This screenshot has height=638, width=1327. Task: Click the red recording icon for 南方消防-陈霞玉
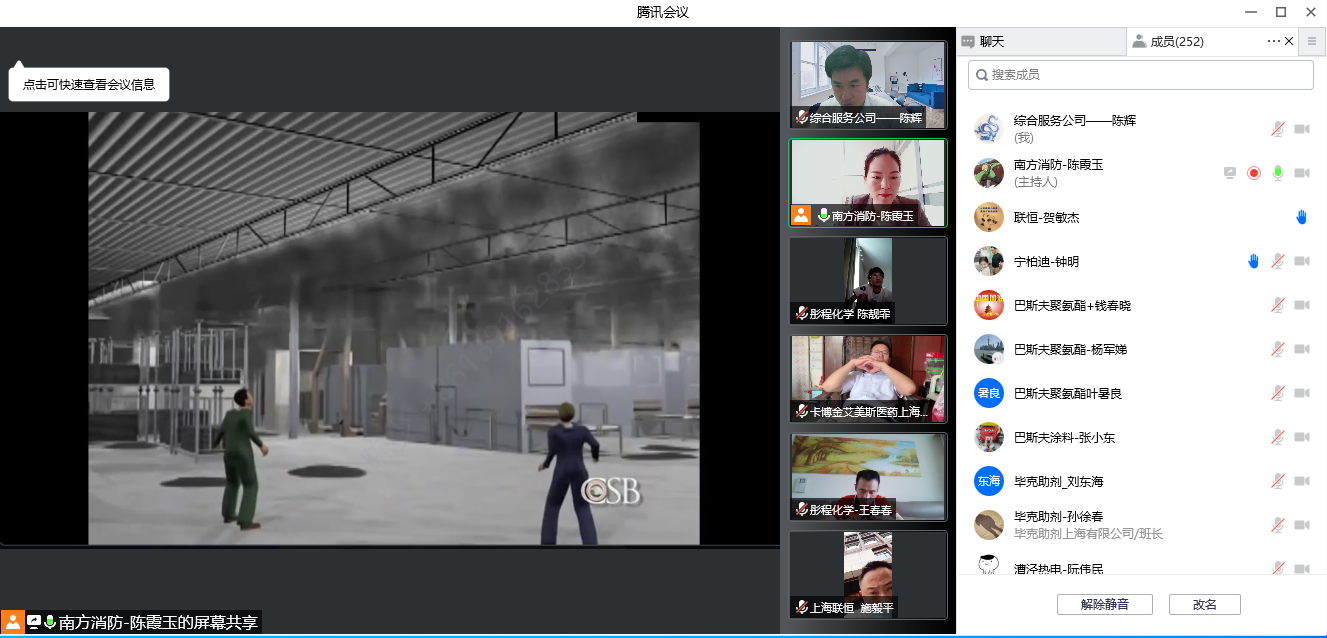[1254, 173]
